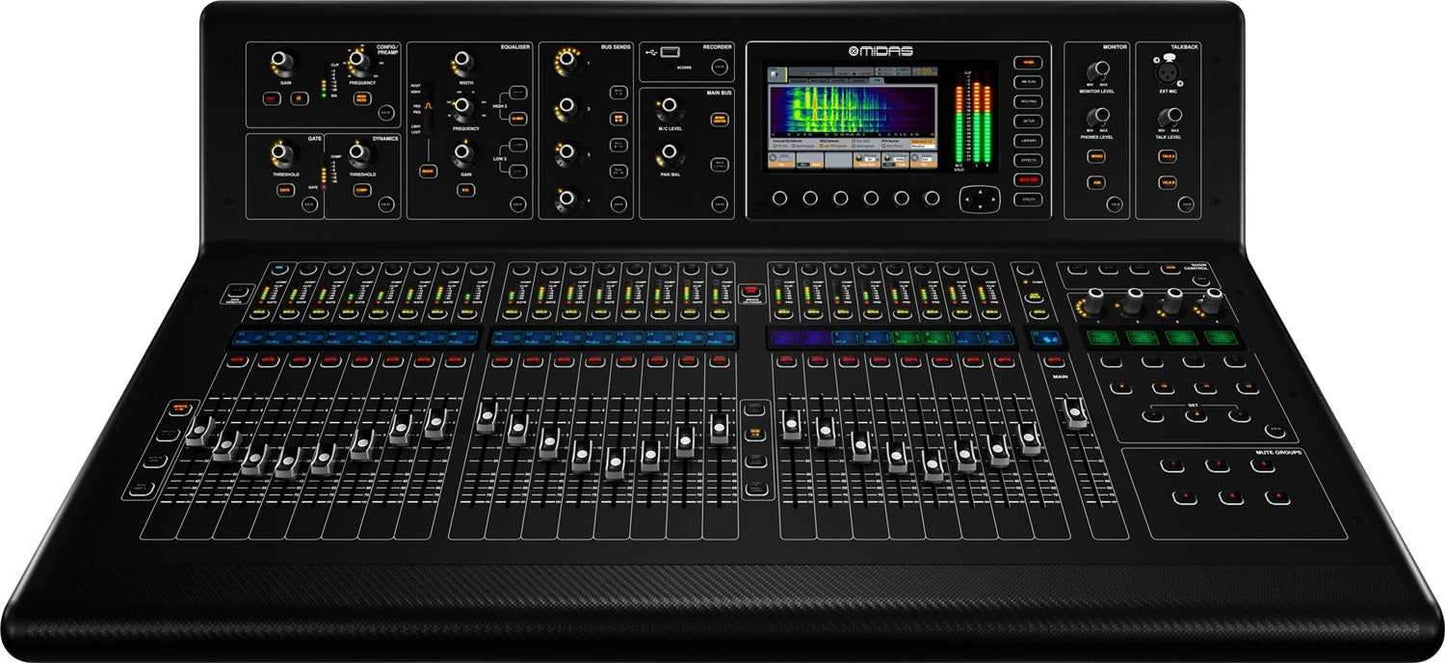Enable the MONO button in the Monitor section

1095,155
